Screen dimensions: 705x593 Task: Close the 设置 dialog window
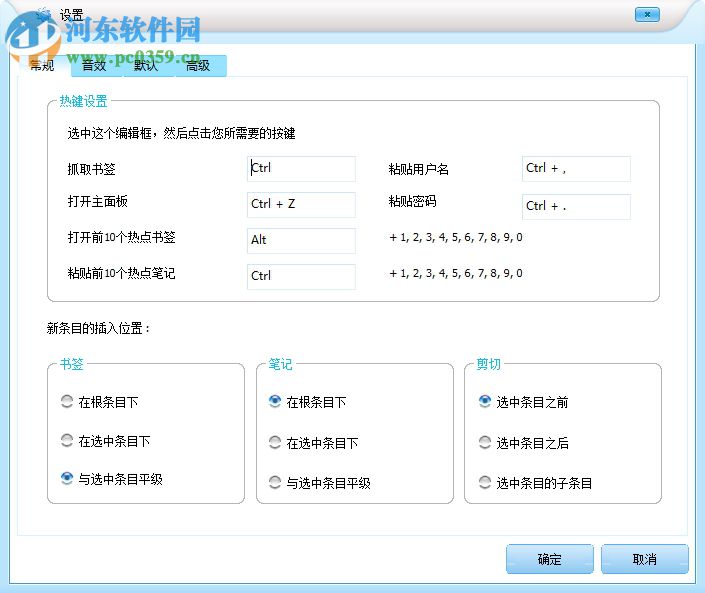pyautogui.click(x=647, y=14)
